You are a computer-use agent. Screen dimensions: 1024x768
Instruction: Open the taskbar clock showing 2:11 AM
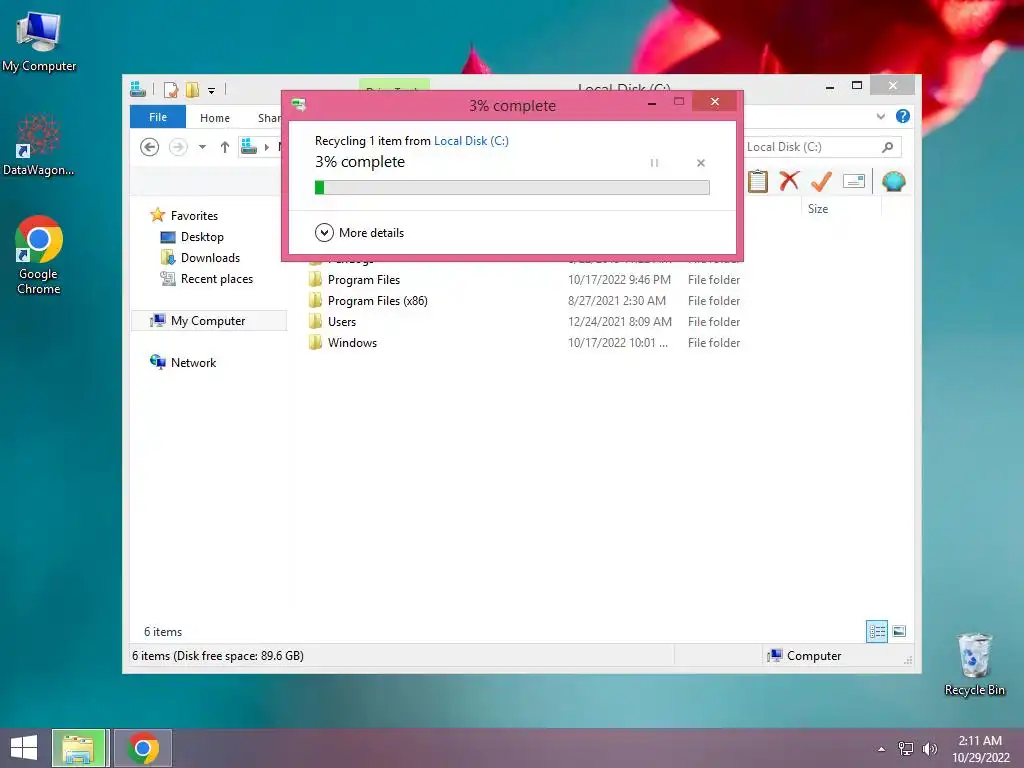tap(980, 748)
